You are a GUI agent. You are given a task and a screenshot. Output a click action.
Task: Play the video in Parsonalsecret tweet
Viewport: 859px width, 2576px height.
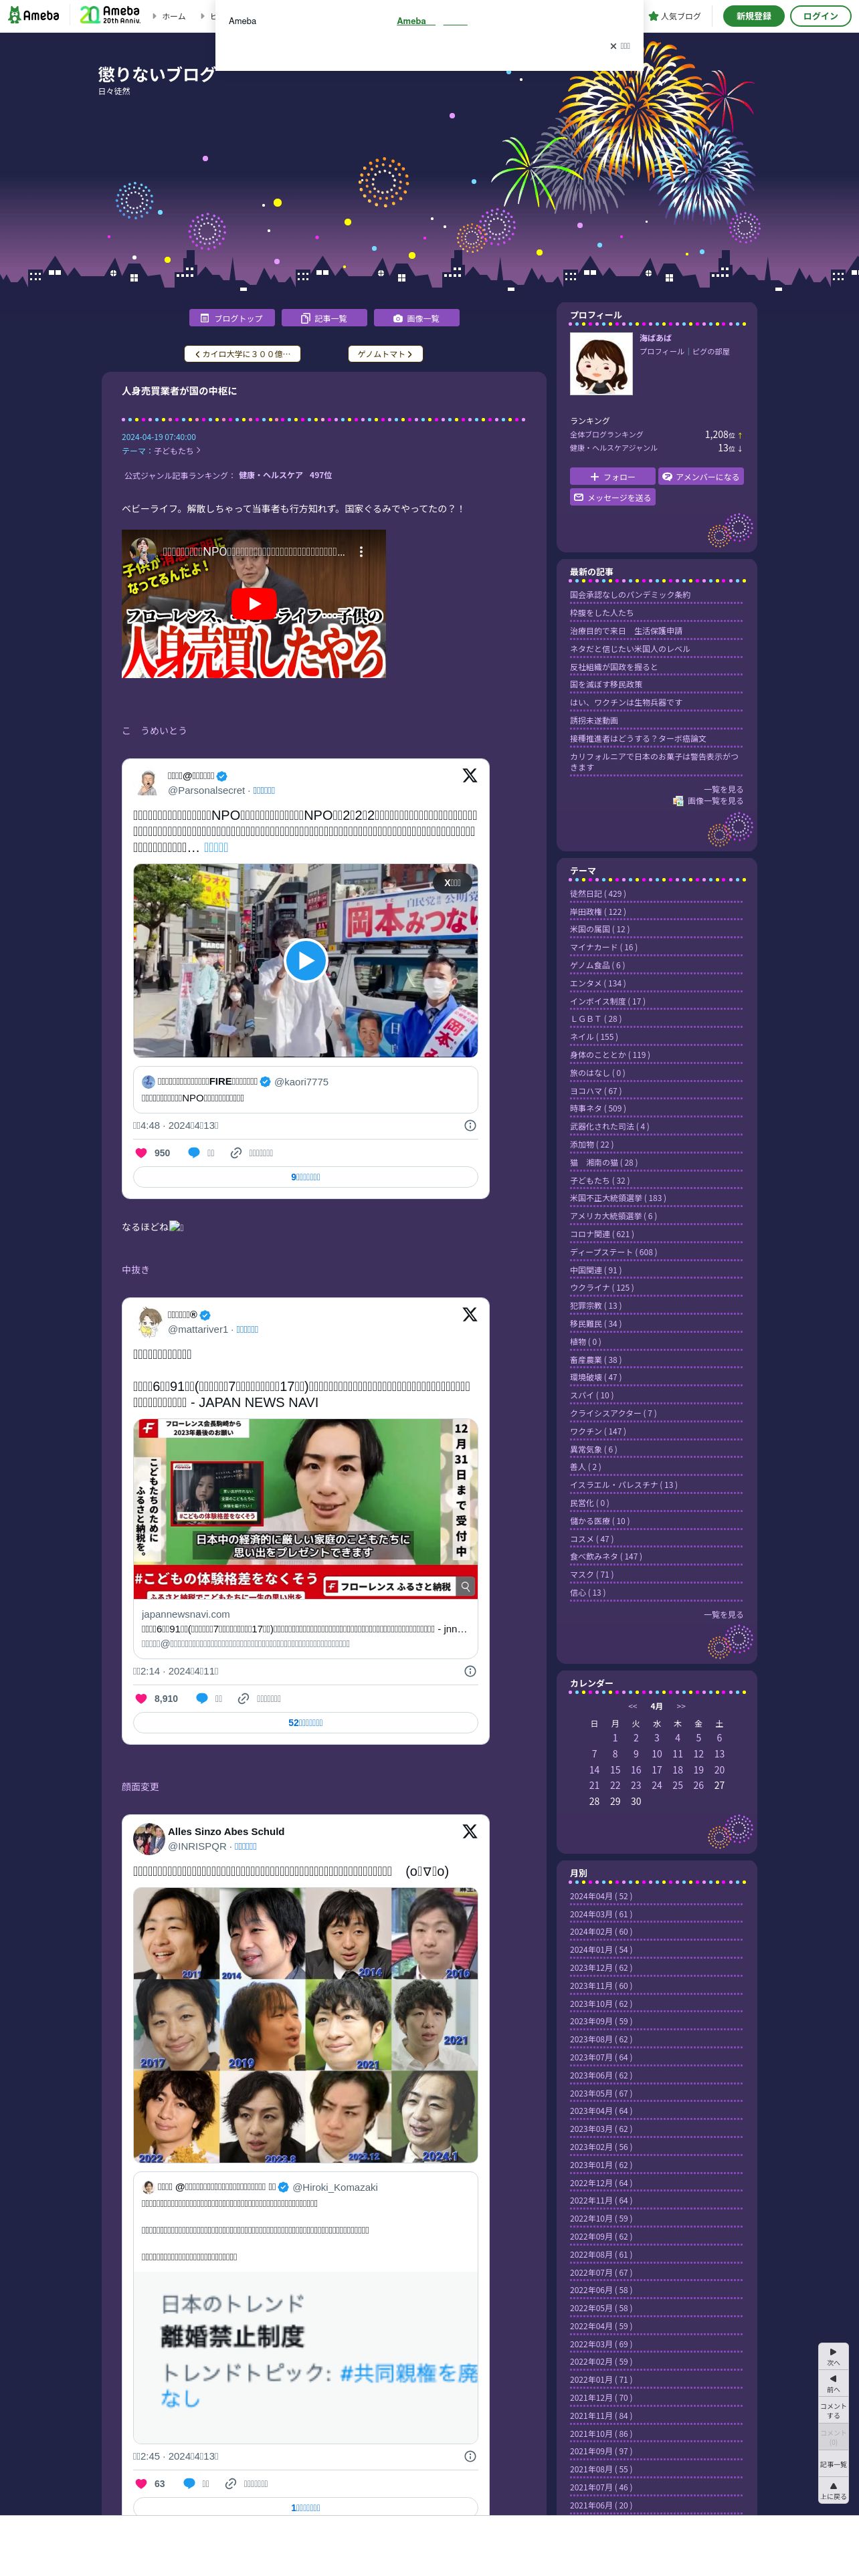coord(305,960)
